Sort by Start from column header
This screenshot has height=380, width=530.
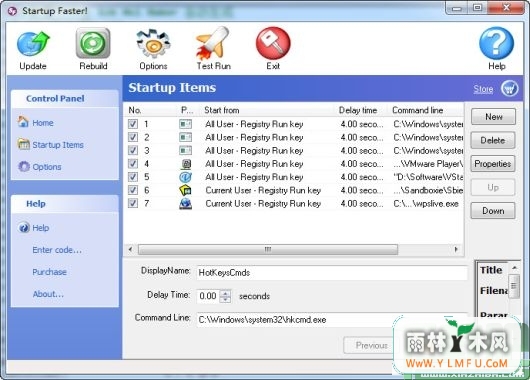tap(268, 110)
